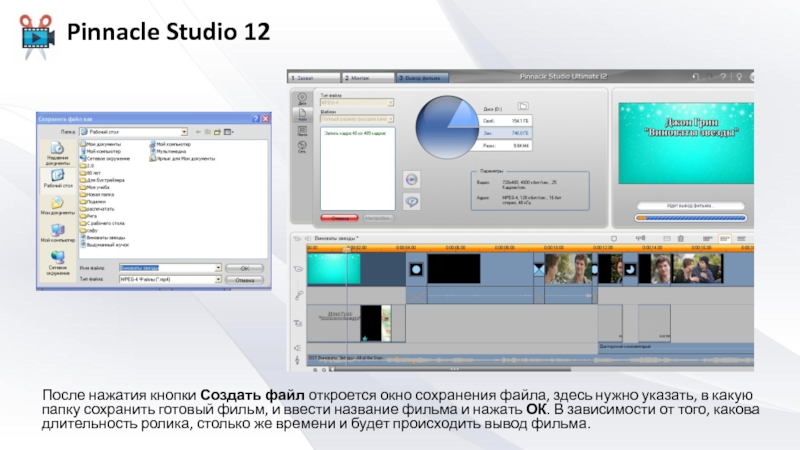Open Рабочий стол in places bar
Viewport: 800px width, 450px height.
[57, 179]
